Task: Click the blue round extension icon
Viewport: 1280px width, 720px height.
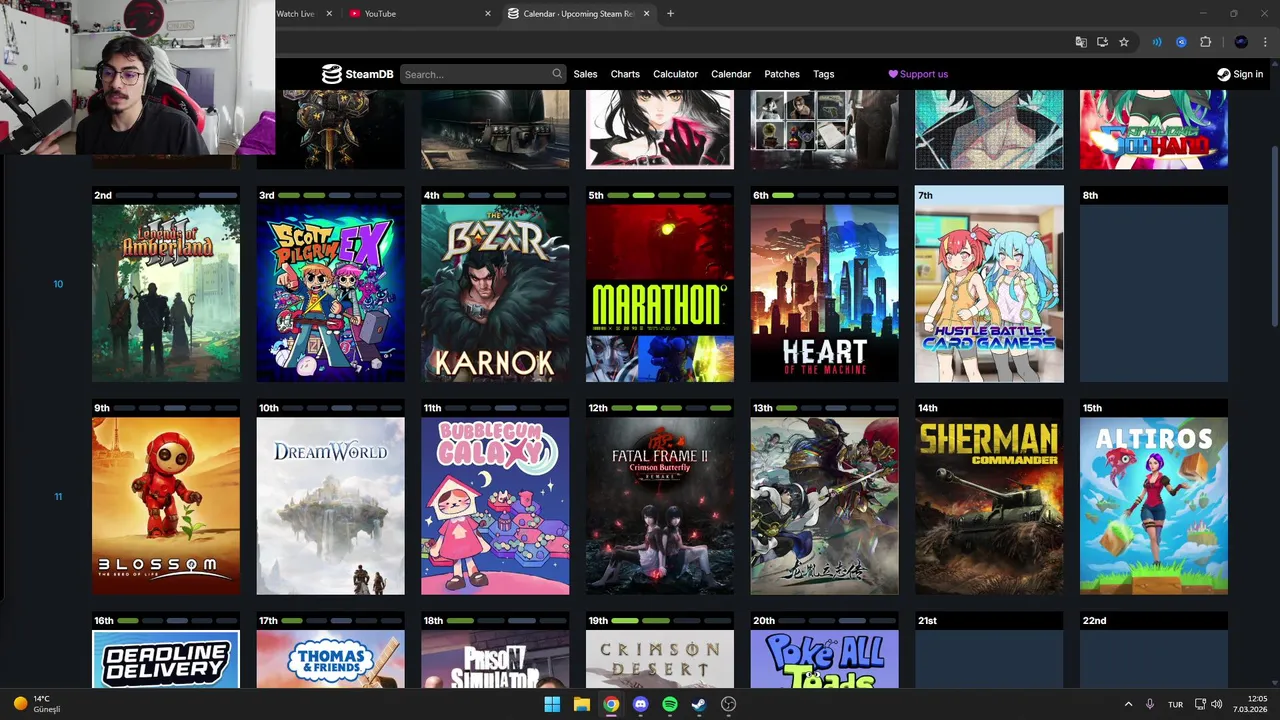Action: pos(1181,42)
